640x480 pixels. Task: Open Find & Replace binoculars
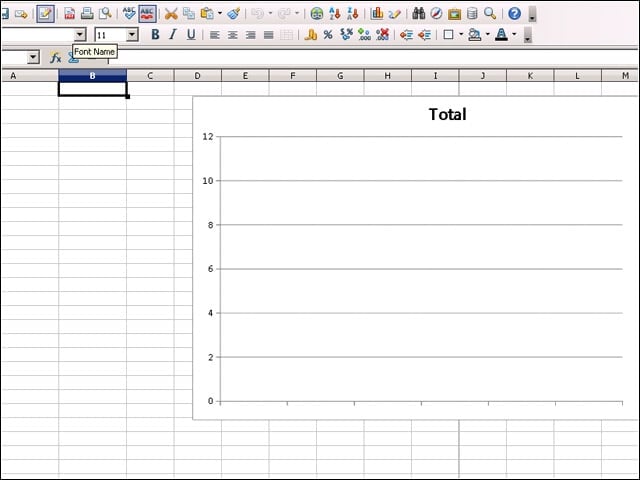tap(418, 14)
